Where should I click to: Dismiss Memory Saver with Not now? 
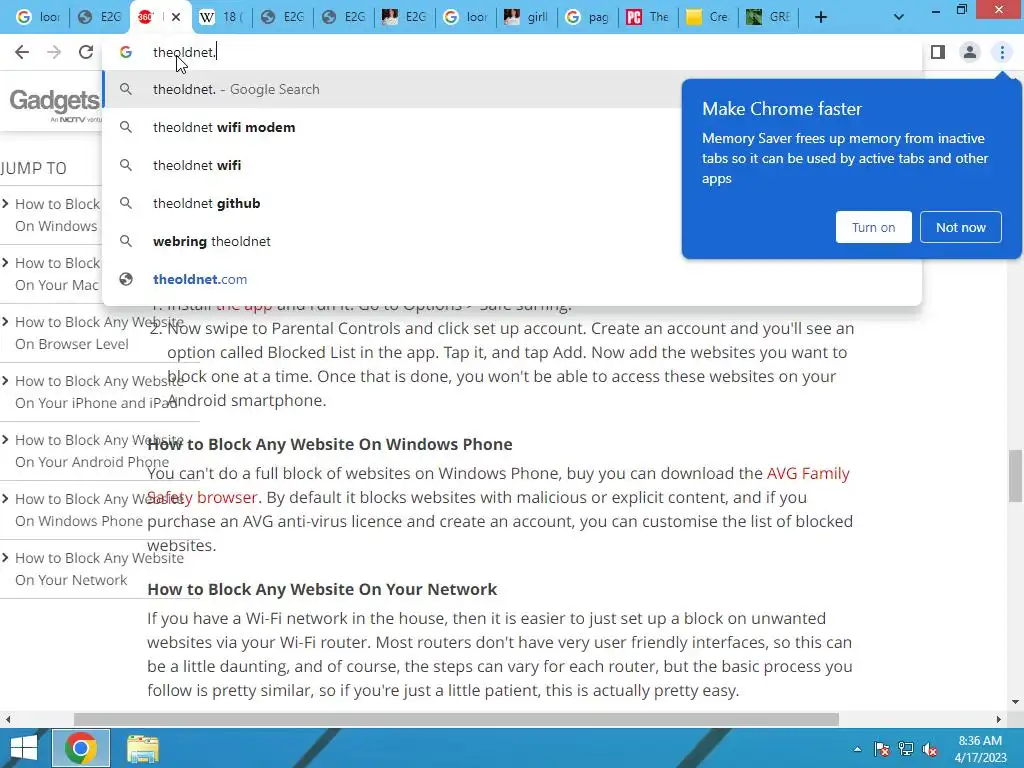point(961,227)
